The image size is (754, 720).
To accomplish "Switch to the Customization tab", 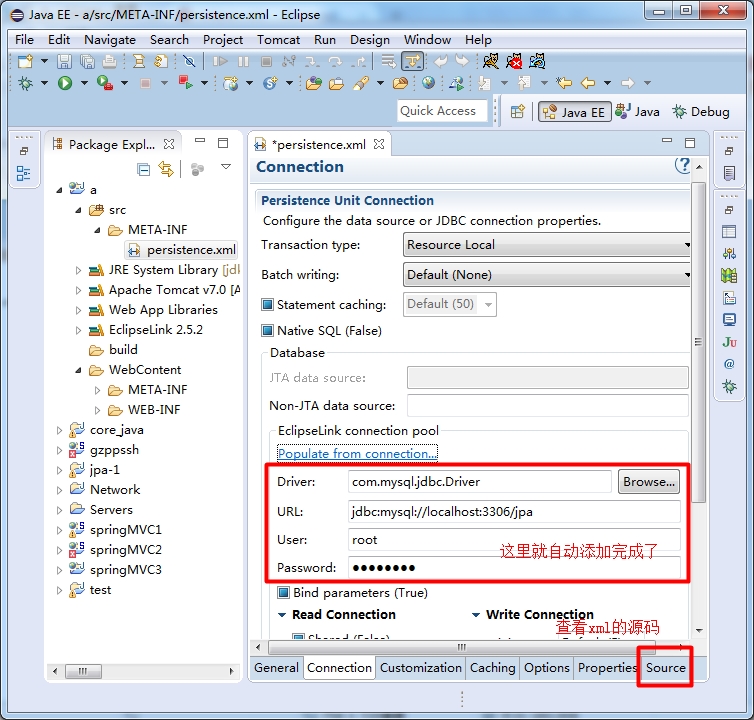I will (421, 668).
